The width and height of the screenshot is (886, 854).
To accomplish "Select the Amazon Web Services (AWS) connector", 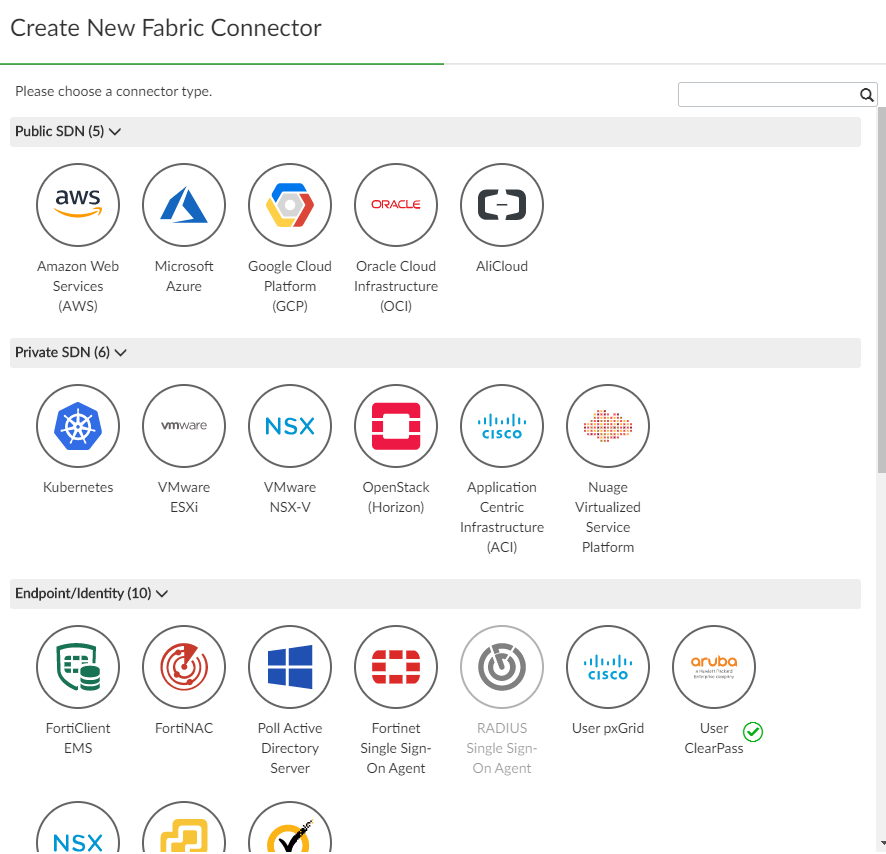I will 78,205.
